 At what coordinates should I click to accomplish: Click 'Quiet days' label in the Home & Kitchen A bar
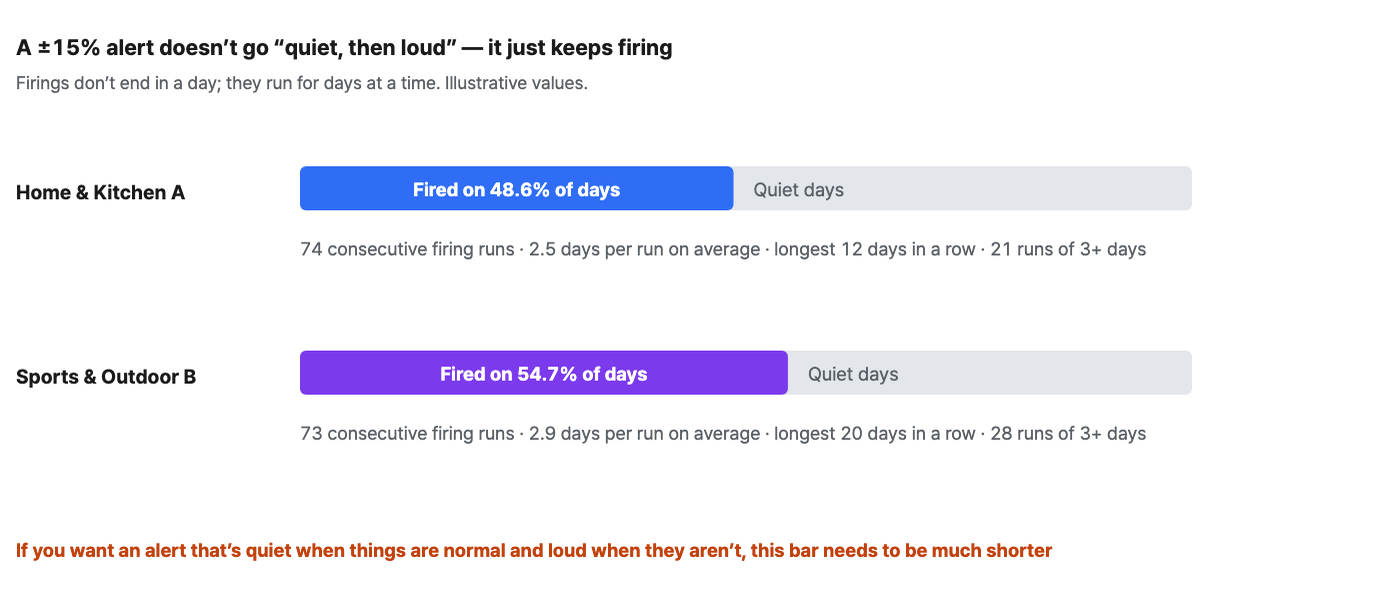798,190
